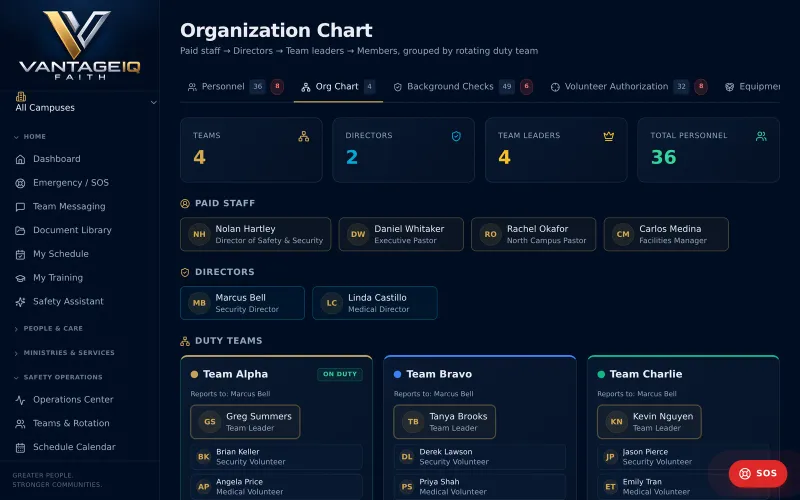Click the Dashboard home icon
Viewport: 800px width, 500px height.
pos(20,159)
